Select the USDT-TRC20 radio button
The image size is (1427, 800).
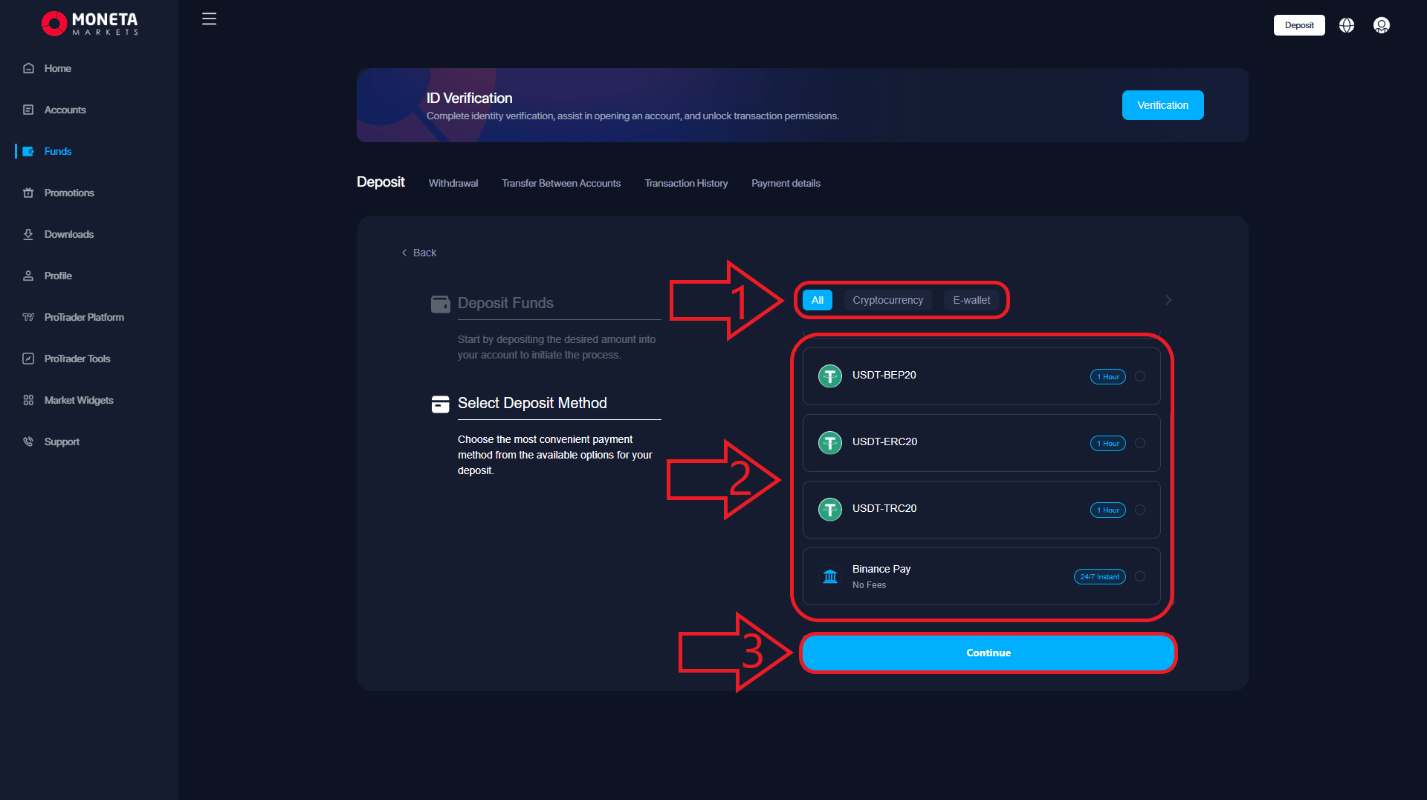point(1140,509)
